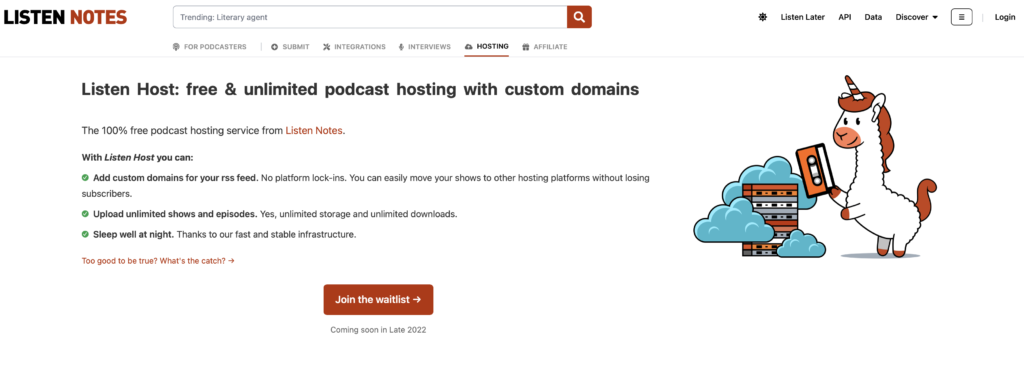This screenshot has height=380, width=1024.
Task: Click the green check beside Upload unlimited
Action: (85, 214)
